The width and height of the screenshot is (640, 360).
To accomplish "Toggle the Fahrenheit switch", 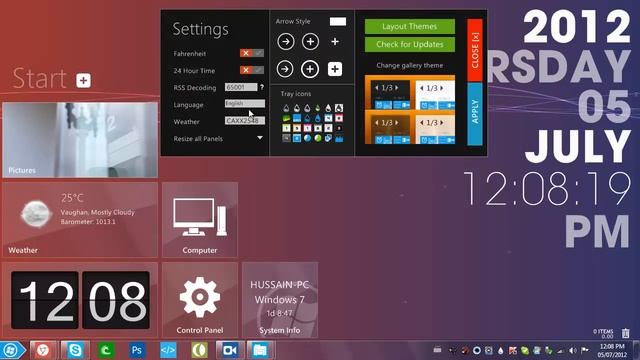I will [x=251, y=53].
